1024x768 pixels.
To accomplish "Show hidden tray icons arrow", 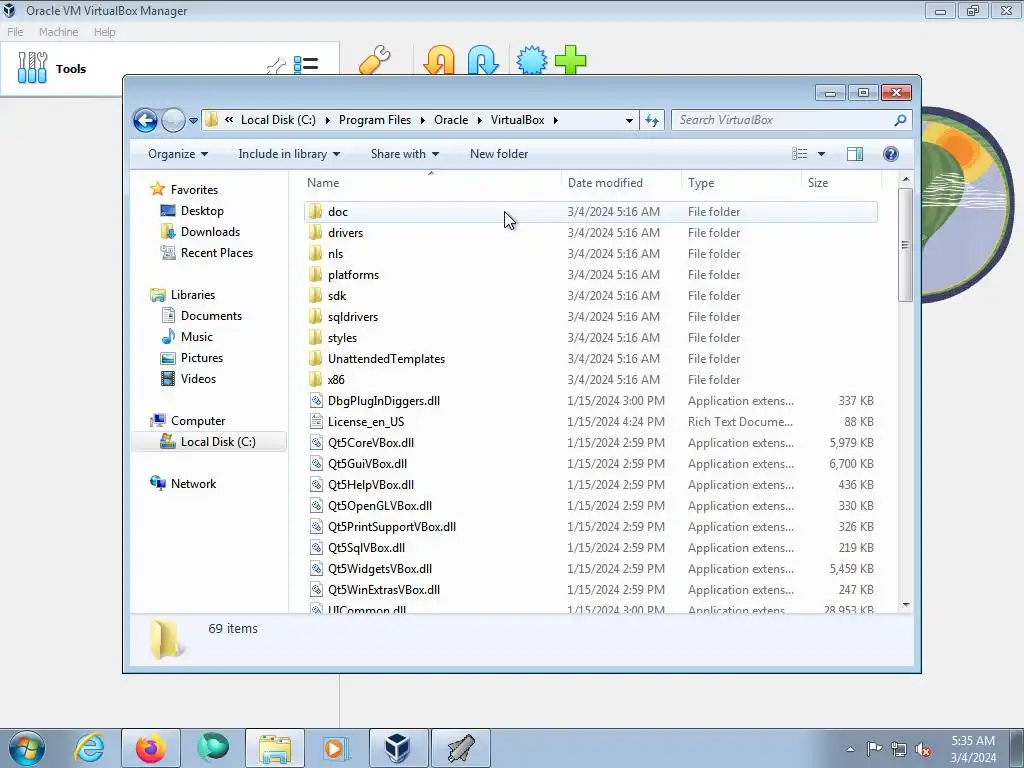I will (x=850, y=750).
